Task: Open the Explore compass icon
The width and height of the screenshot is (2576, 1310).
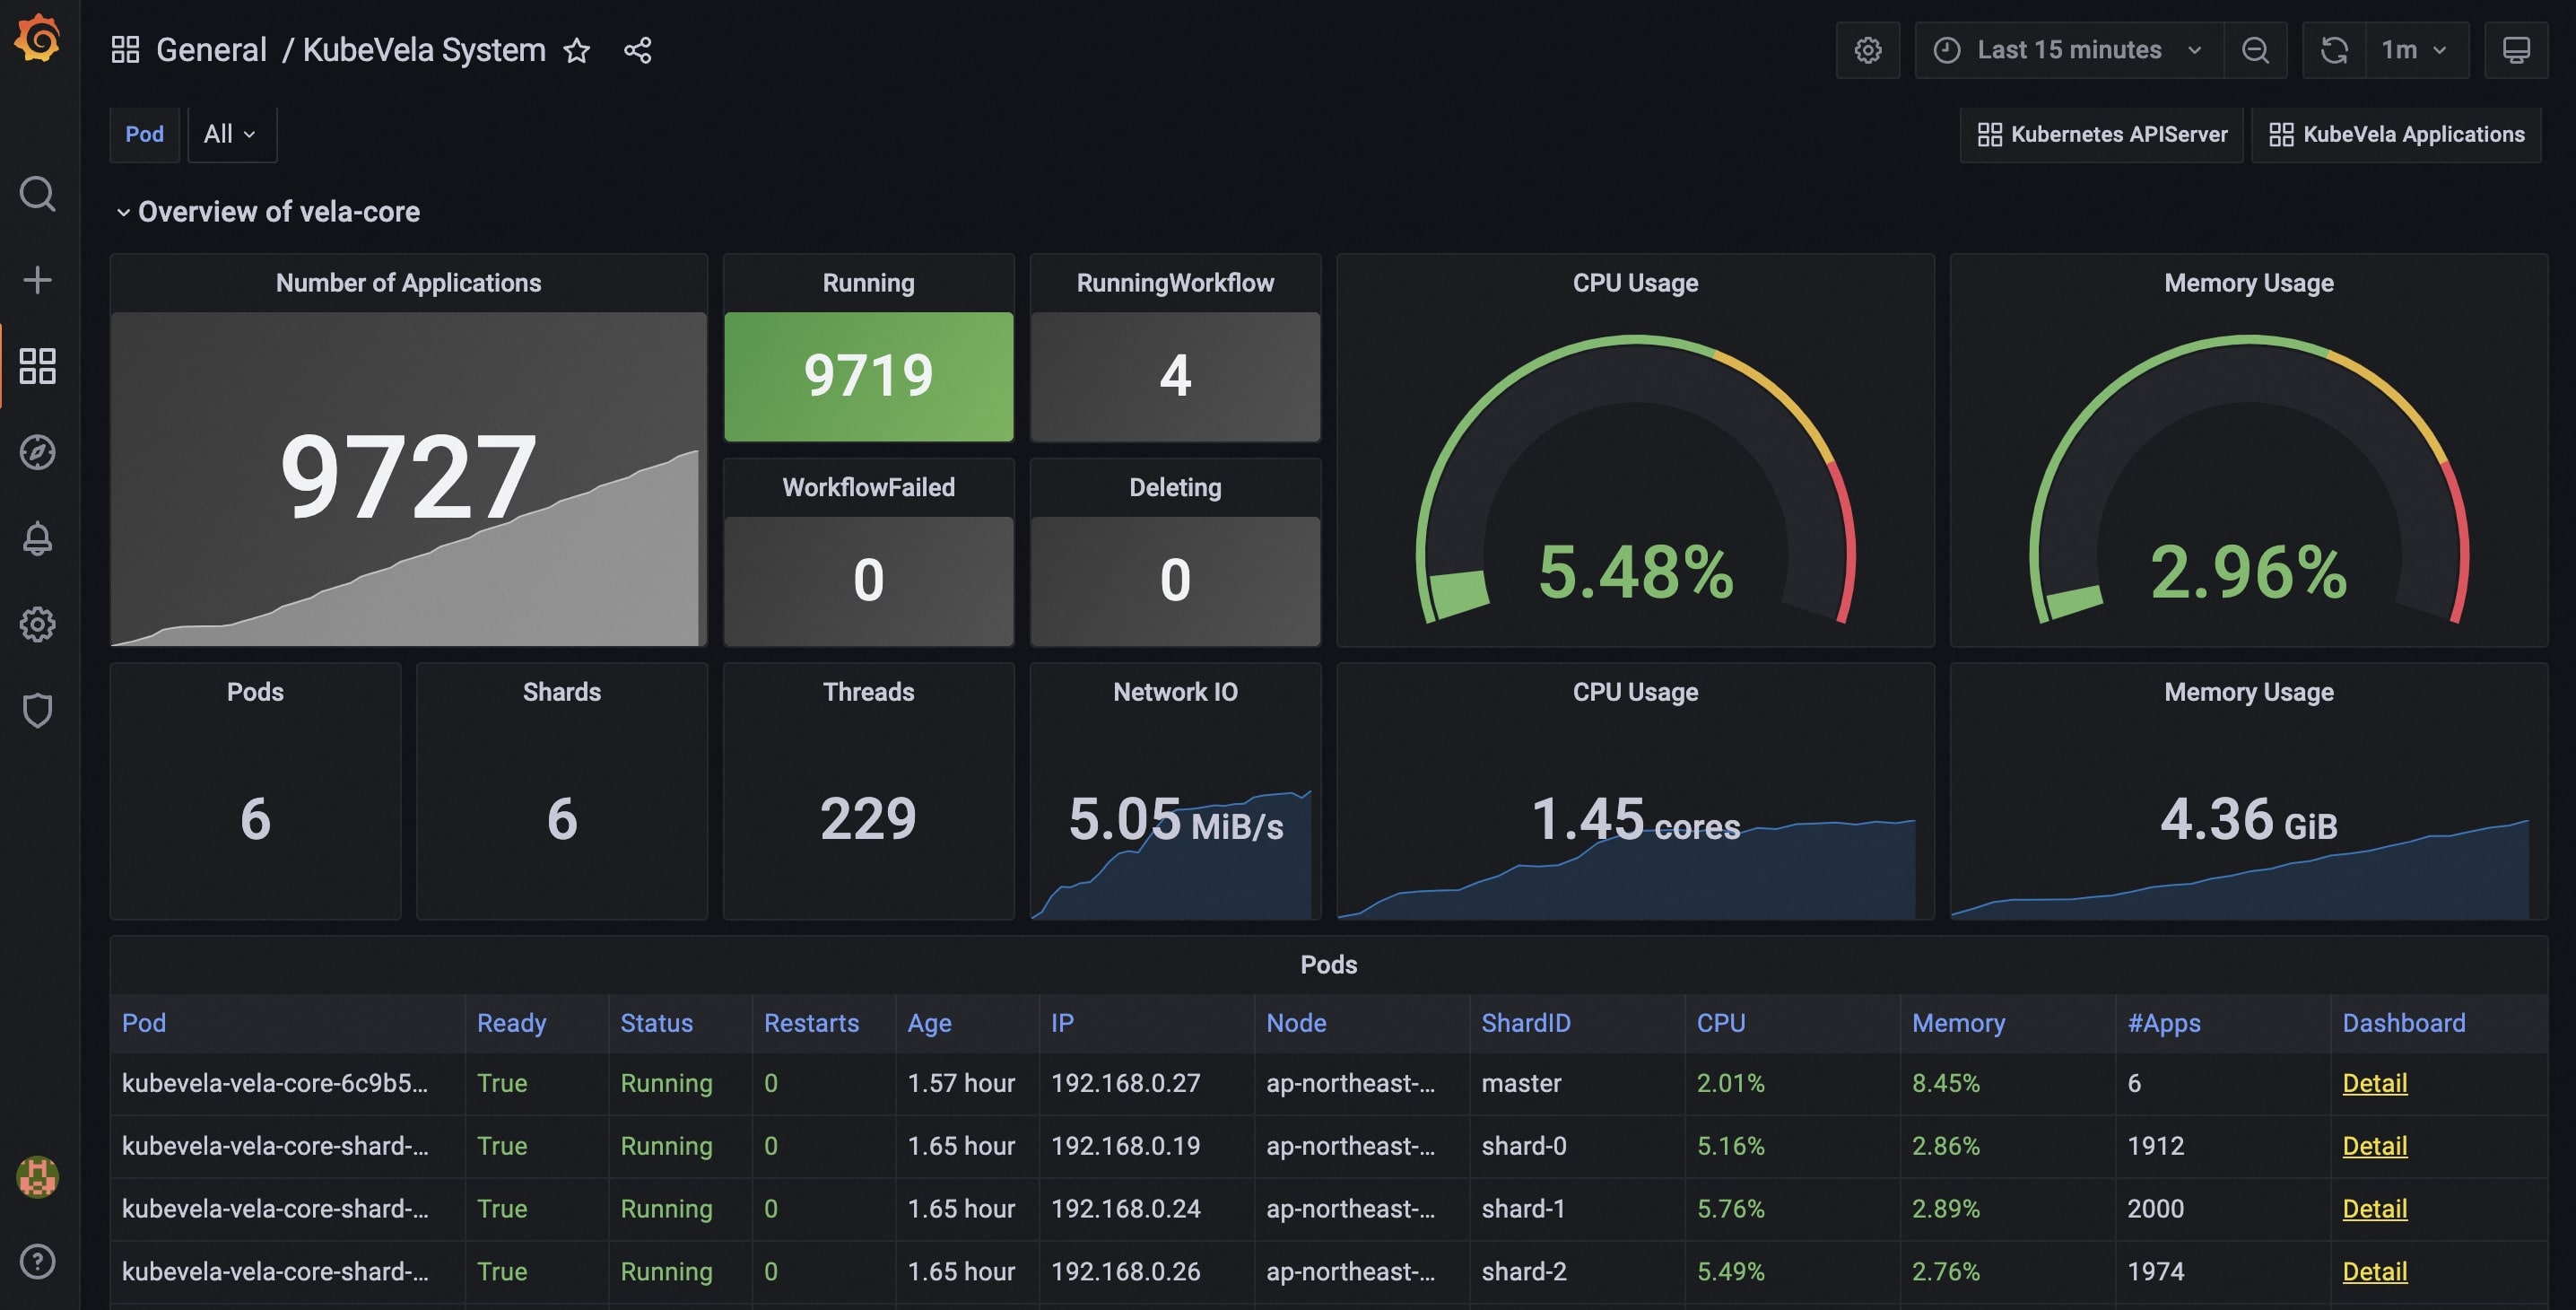Action: coord(38,452)
